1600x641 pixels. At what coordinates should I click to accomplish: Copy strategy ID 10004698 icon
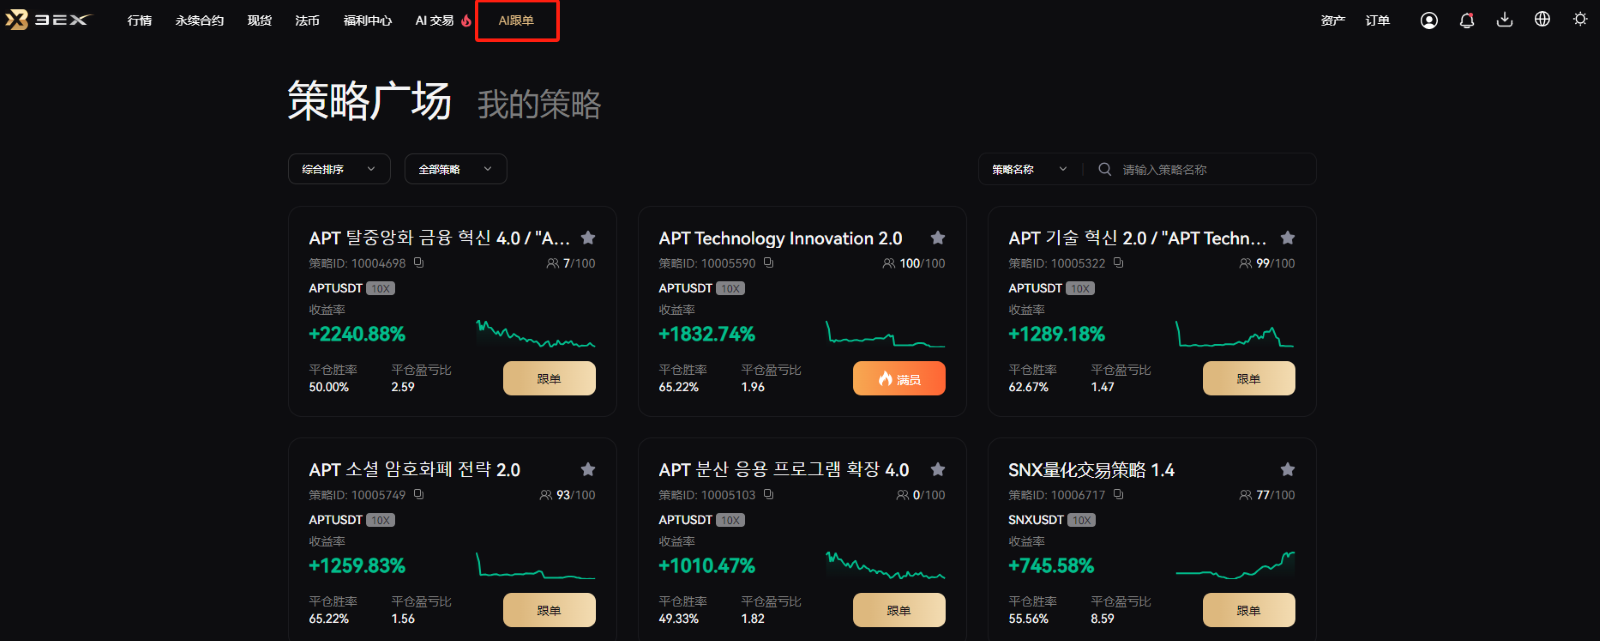coord(418,263)
